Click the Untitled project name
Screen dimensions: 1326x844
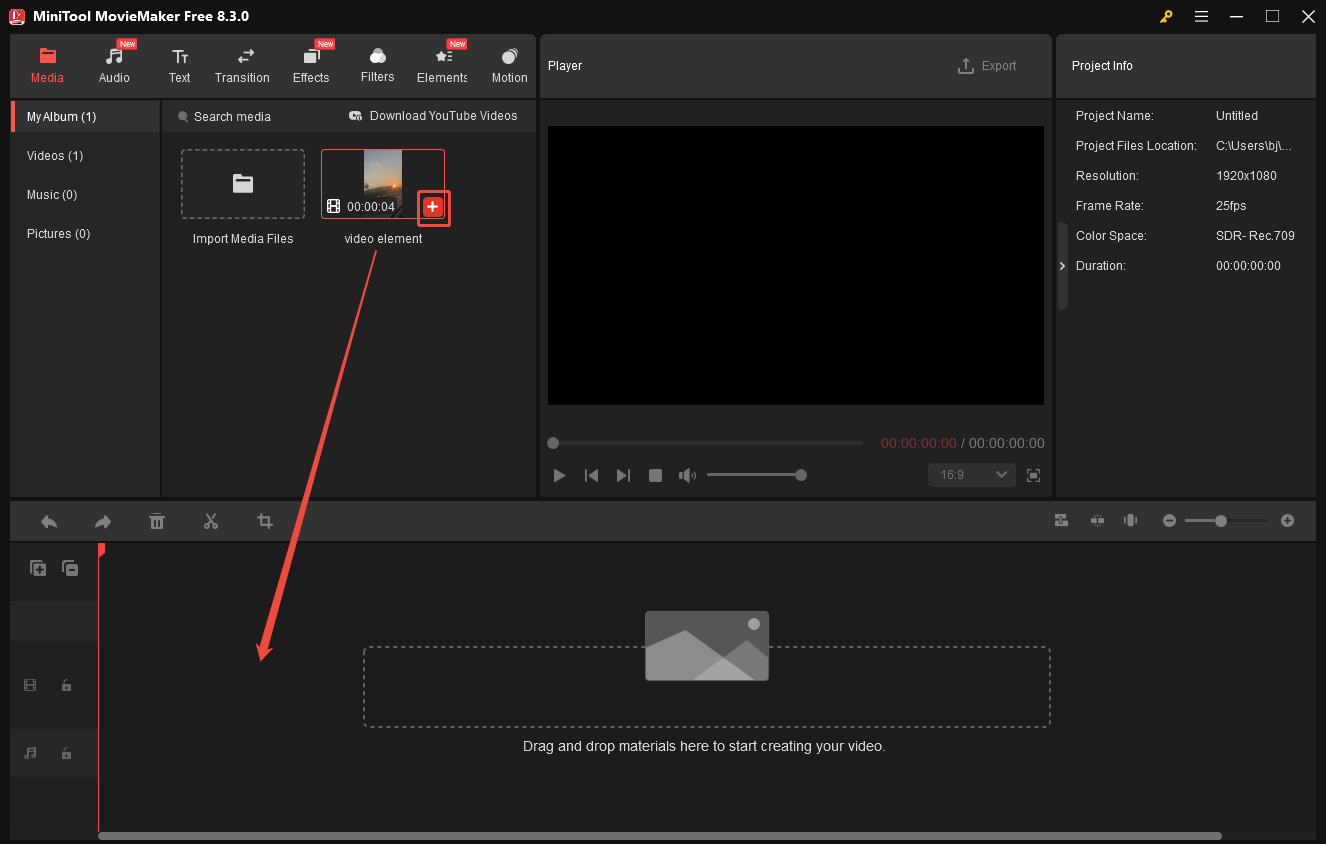(x=1237, y=116)
